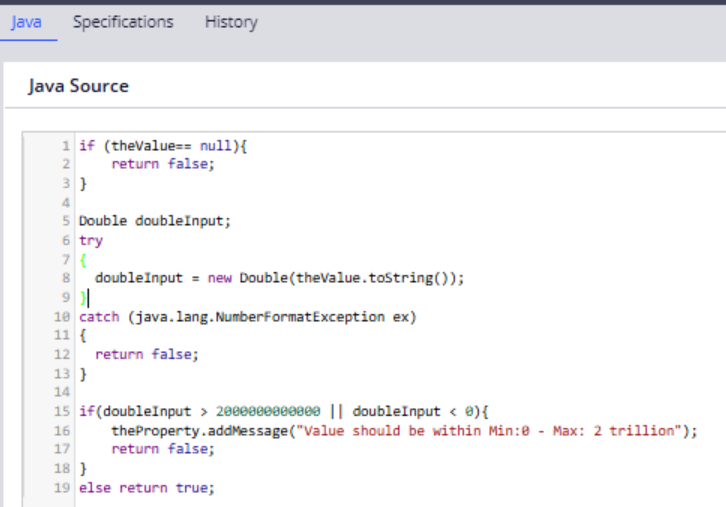Image resolution: width=726 pixels, height=507 pixels.
Task: Switch to the Java tab
Action: [x=26, y=22]
